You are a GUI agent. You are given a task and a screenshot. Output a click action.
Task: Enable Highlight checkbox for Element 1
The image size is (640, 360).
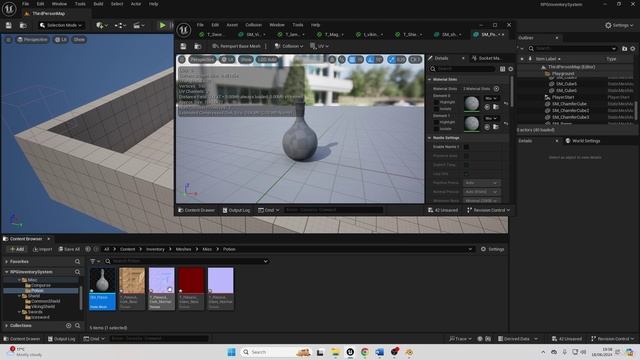436,122
